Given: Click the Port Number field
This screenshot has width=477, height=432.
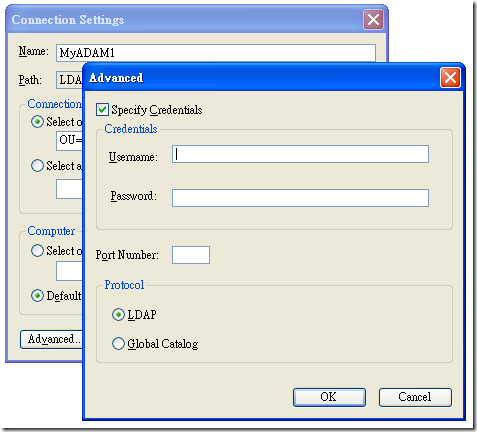Looking at the screenshot, I should coord(191,255).
